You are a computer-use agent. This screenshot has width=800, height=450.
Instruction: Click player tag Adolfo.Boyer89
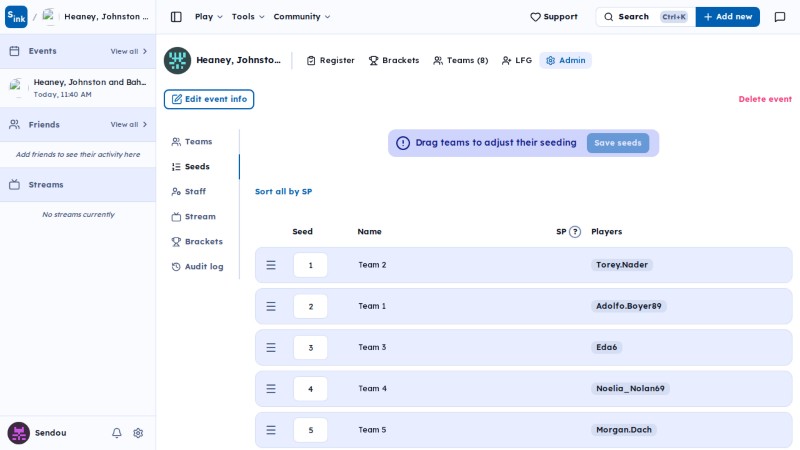[629, 306]
